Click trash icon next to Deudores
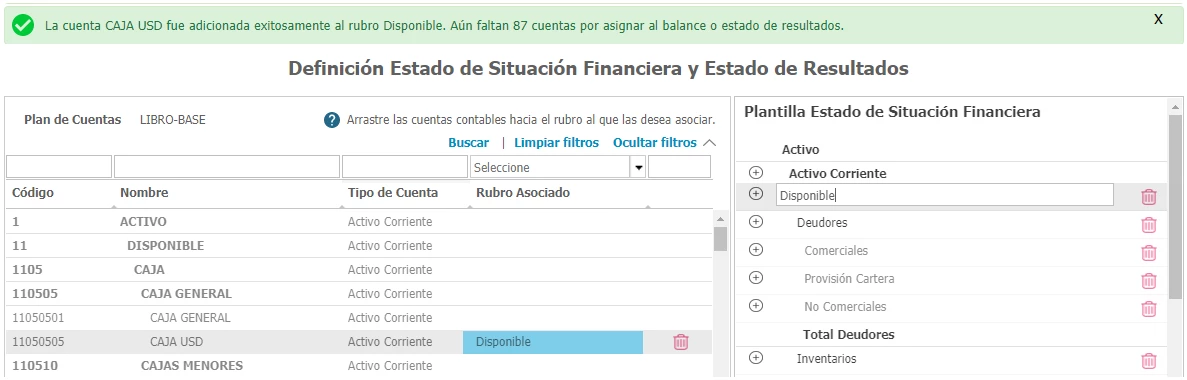 click(x=1148, y=224)
